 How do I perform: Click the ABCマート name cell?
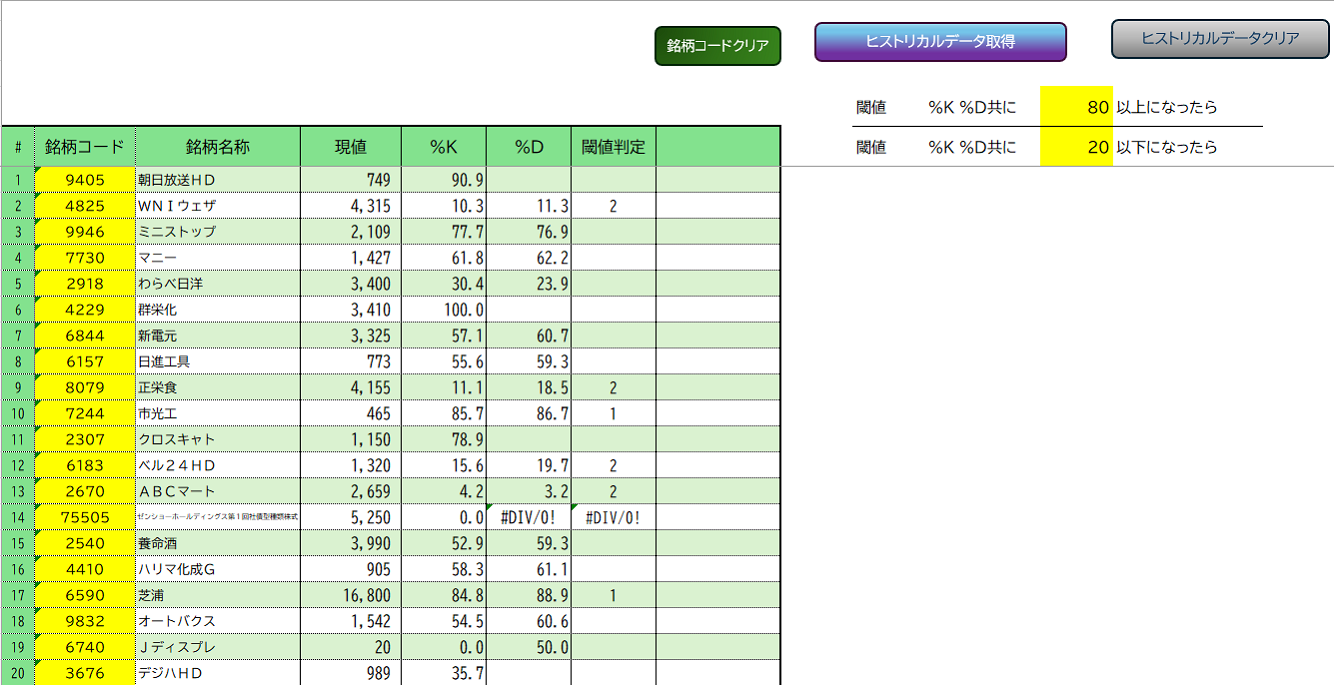[x=218, y=492]
